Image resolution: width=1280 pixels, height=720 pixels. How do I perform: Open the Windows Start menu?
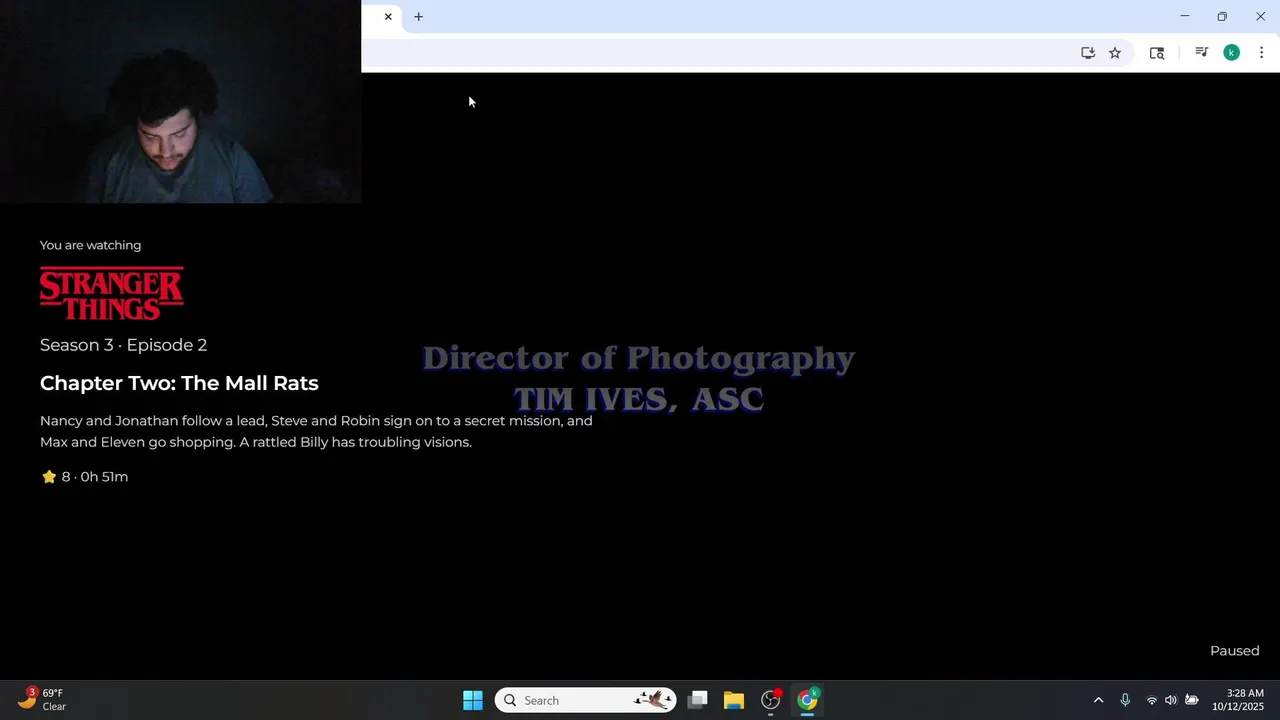pyautogui.click(x=473, y=700)
